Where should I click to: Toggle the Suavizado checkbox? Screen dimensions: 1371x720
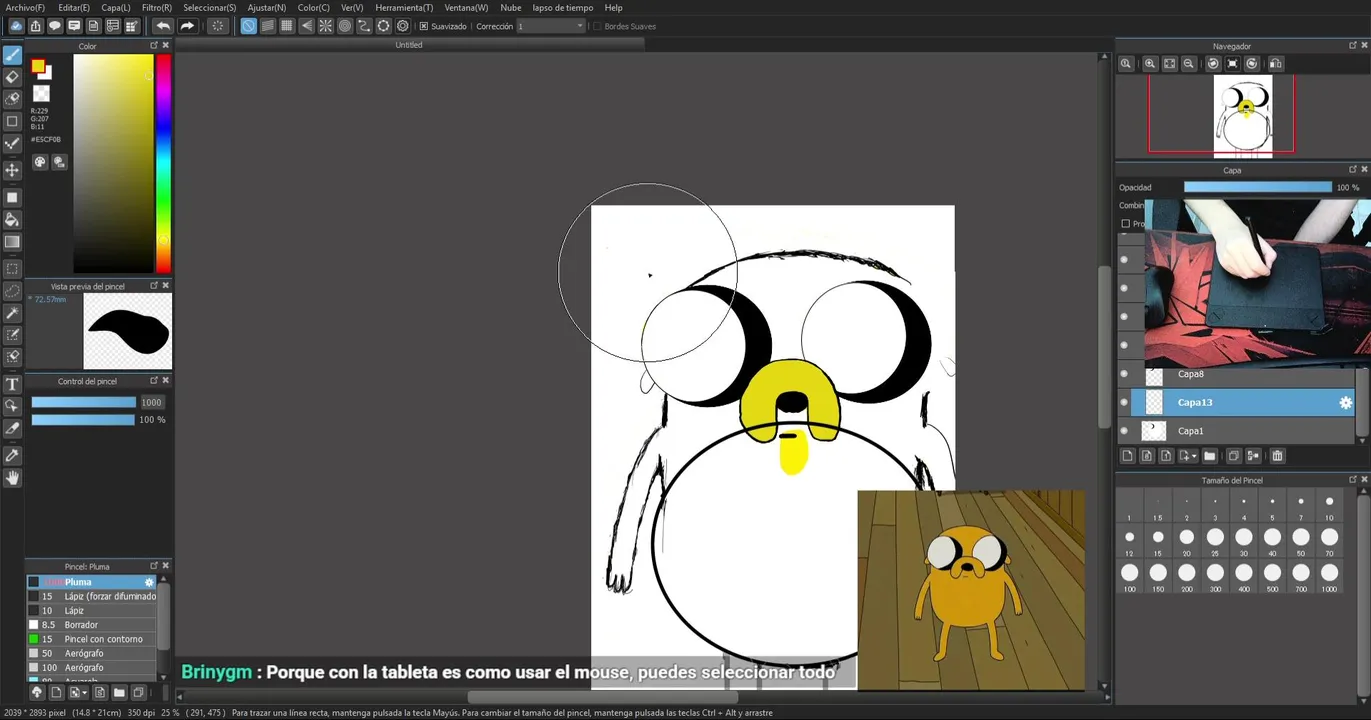pos(424,26)
